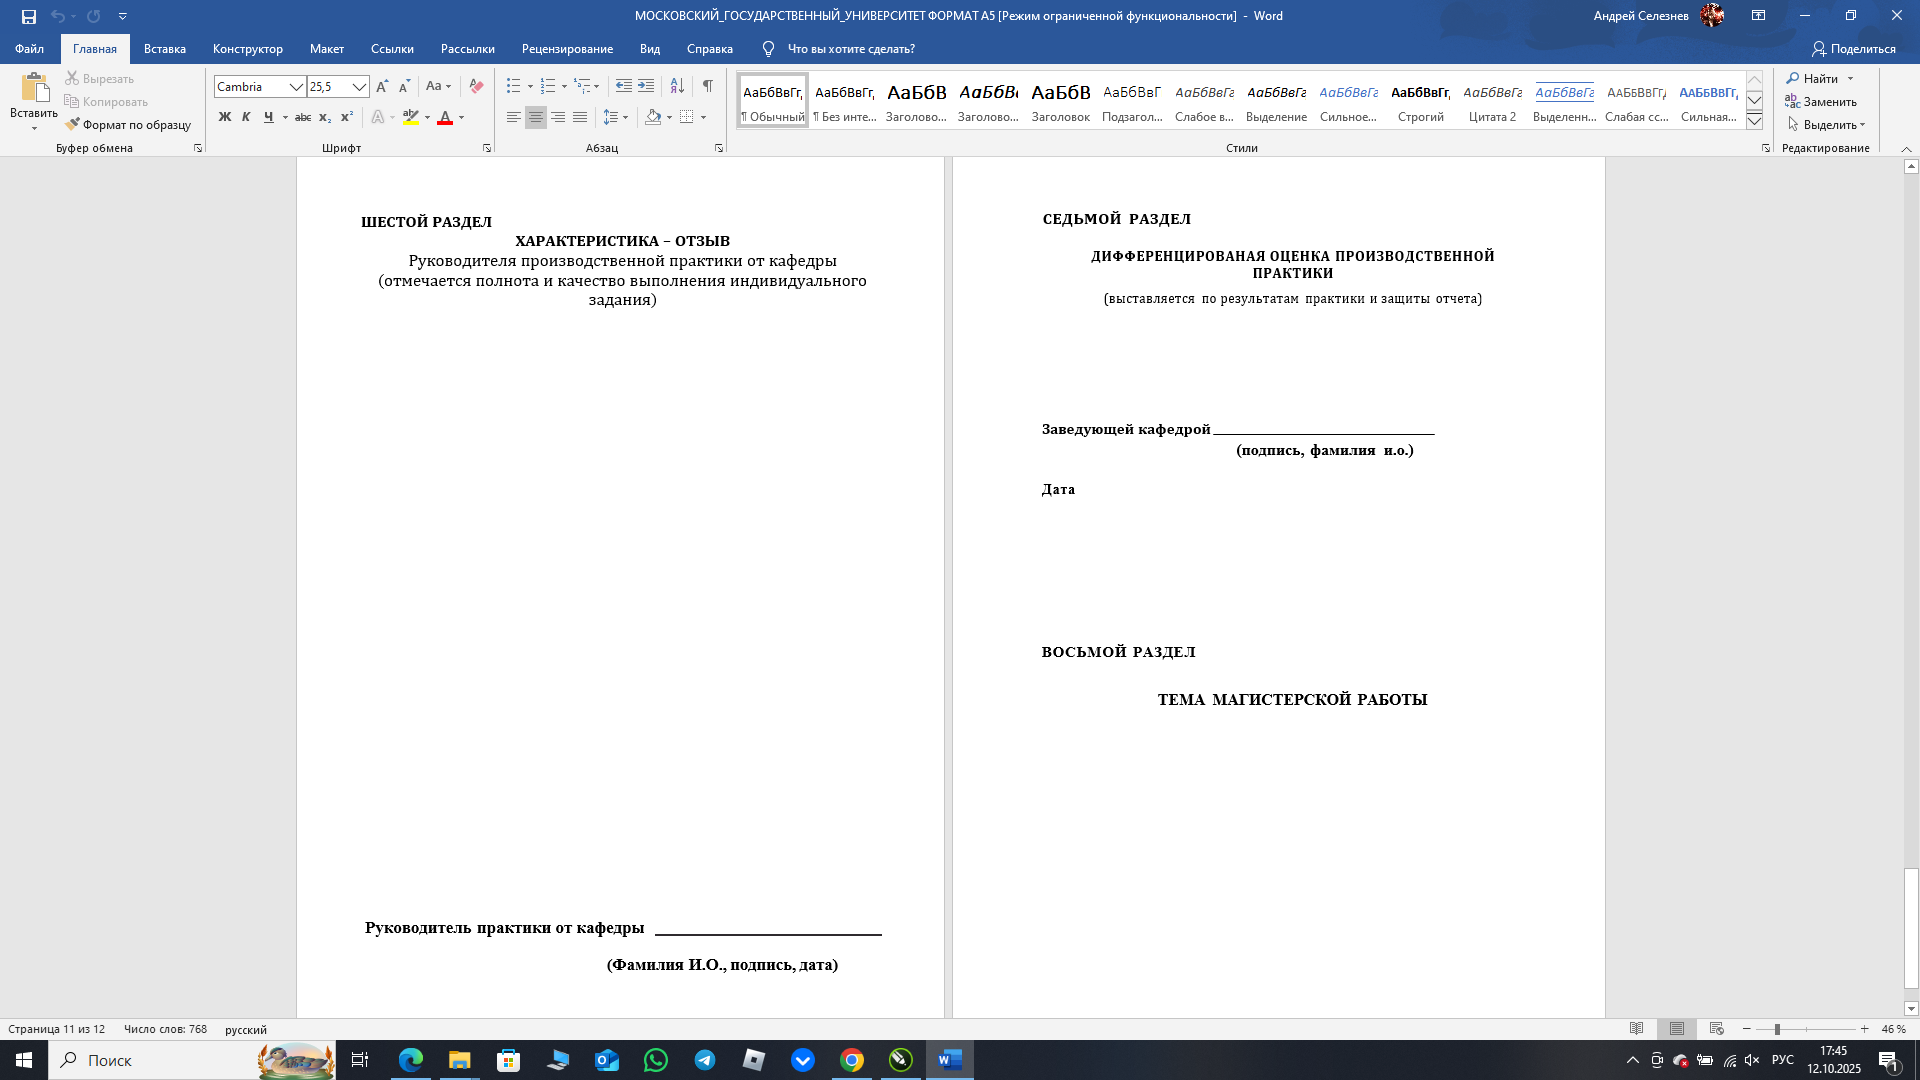1920x1080 pixels.
Task: Expand the Cambria font name dropdown
Action: click(x=296, y=87)
